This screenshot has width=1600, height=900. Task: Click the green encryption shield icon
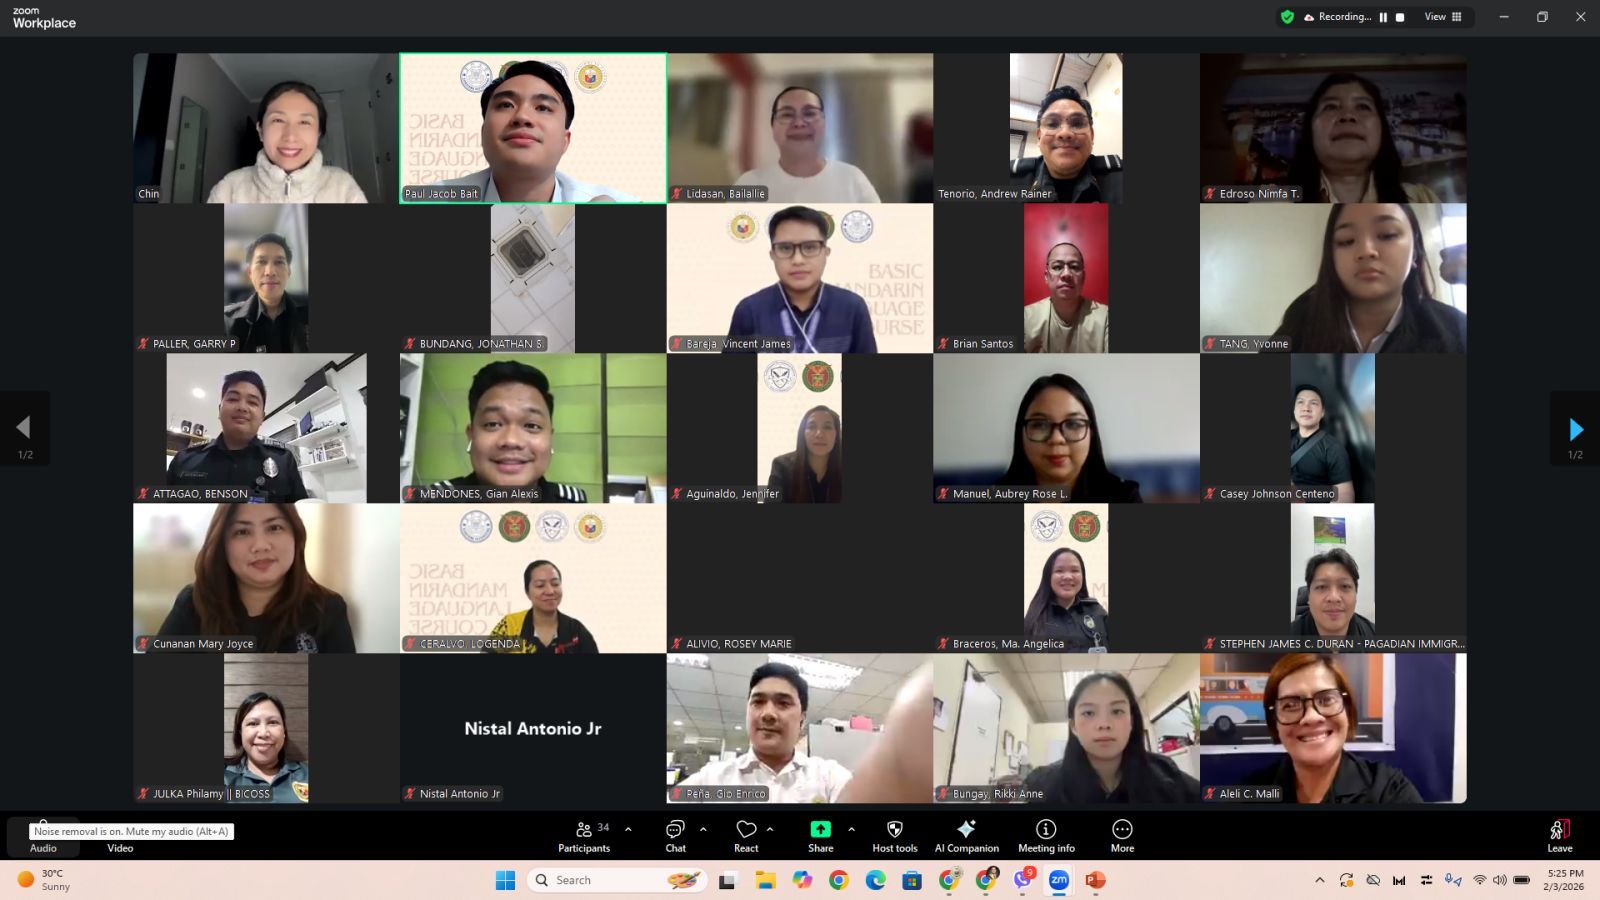[x=1287, y=17]
